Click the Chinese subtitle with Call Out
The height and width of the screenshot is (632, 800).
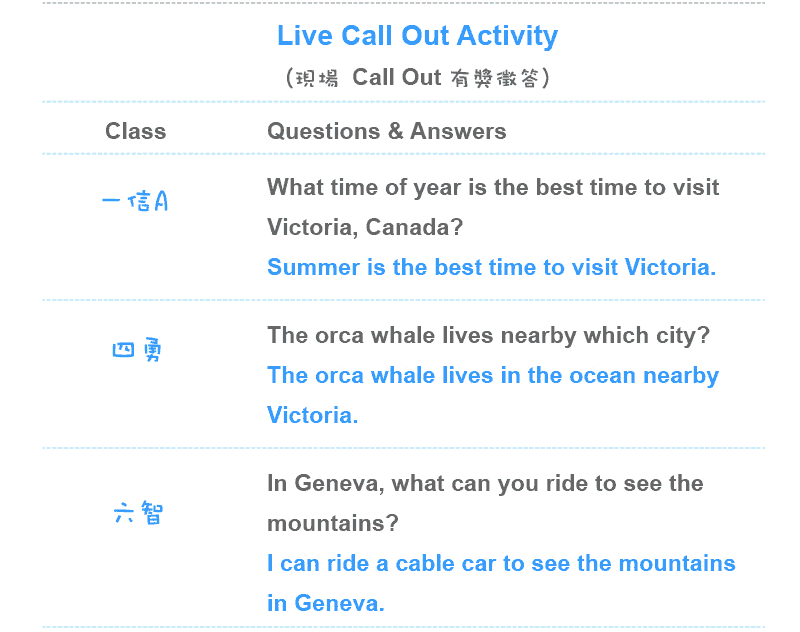click(x=417, y=78)
